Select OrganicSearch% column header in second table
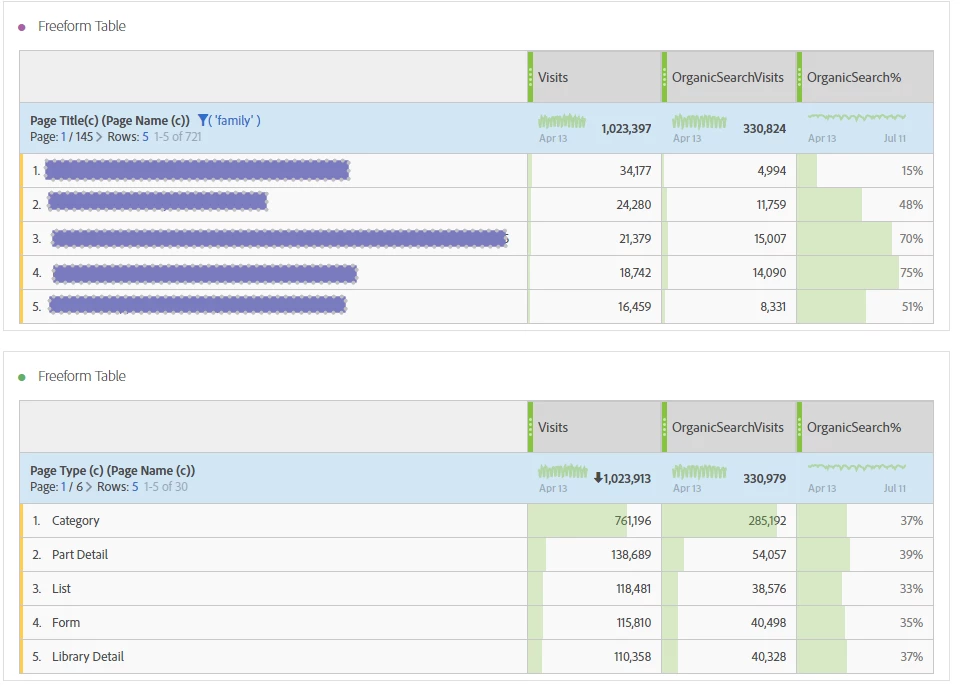The width and height of the screenshot is (962, 692). pos(865,427)
